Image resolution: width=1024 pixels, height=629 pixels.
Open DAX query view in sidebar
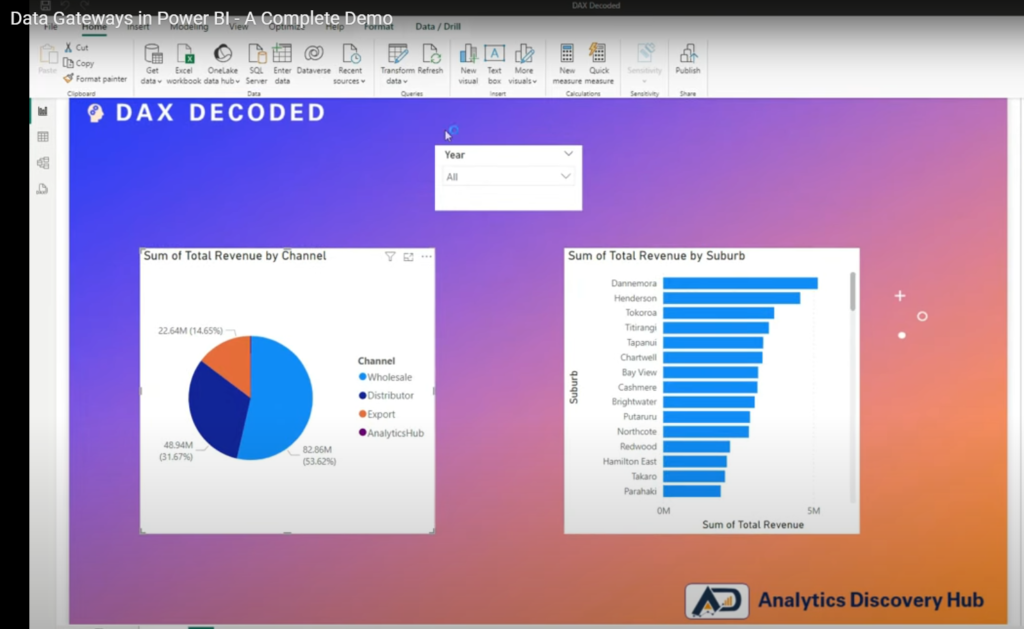(43, 189)
